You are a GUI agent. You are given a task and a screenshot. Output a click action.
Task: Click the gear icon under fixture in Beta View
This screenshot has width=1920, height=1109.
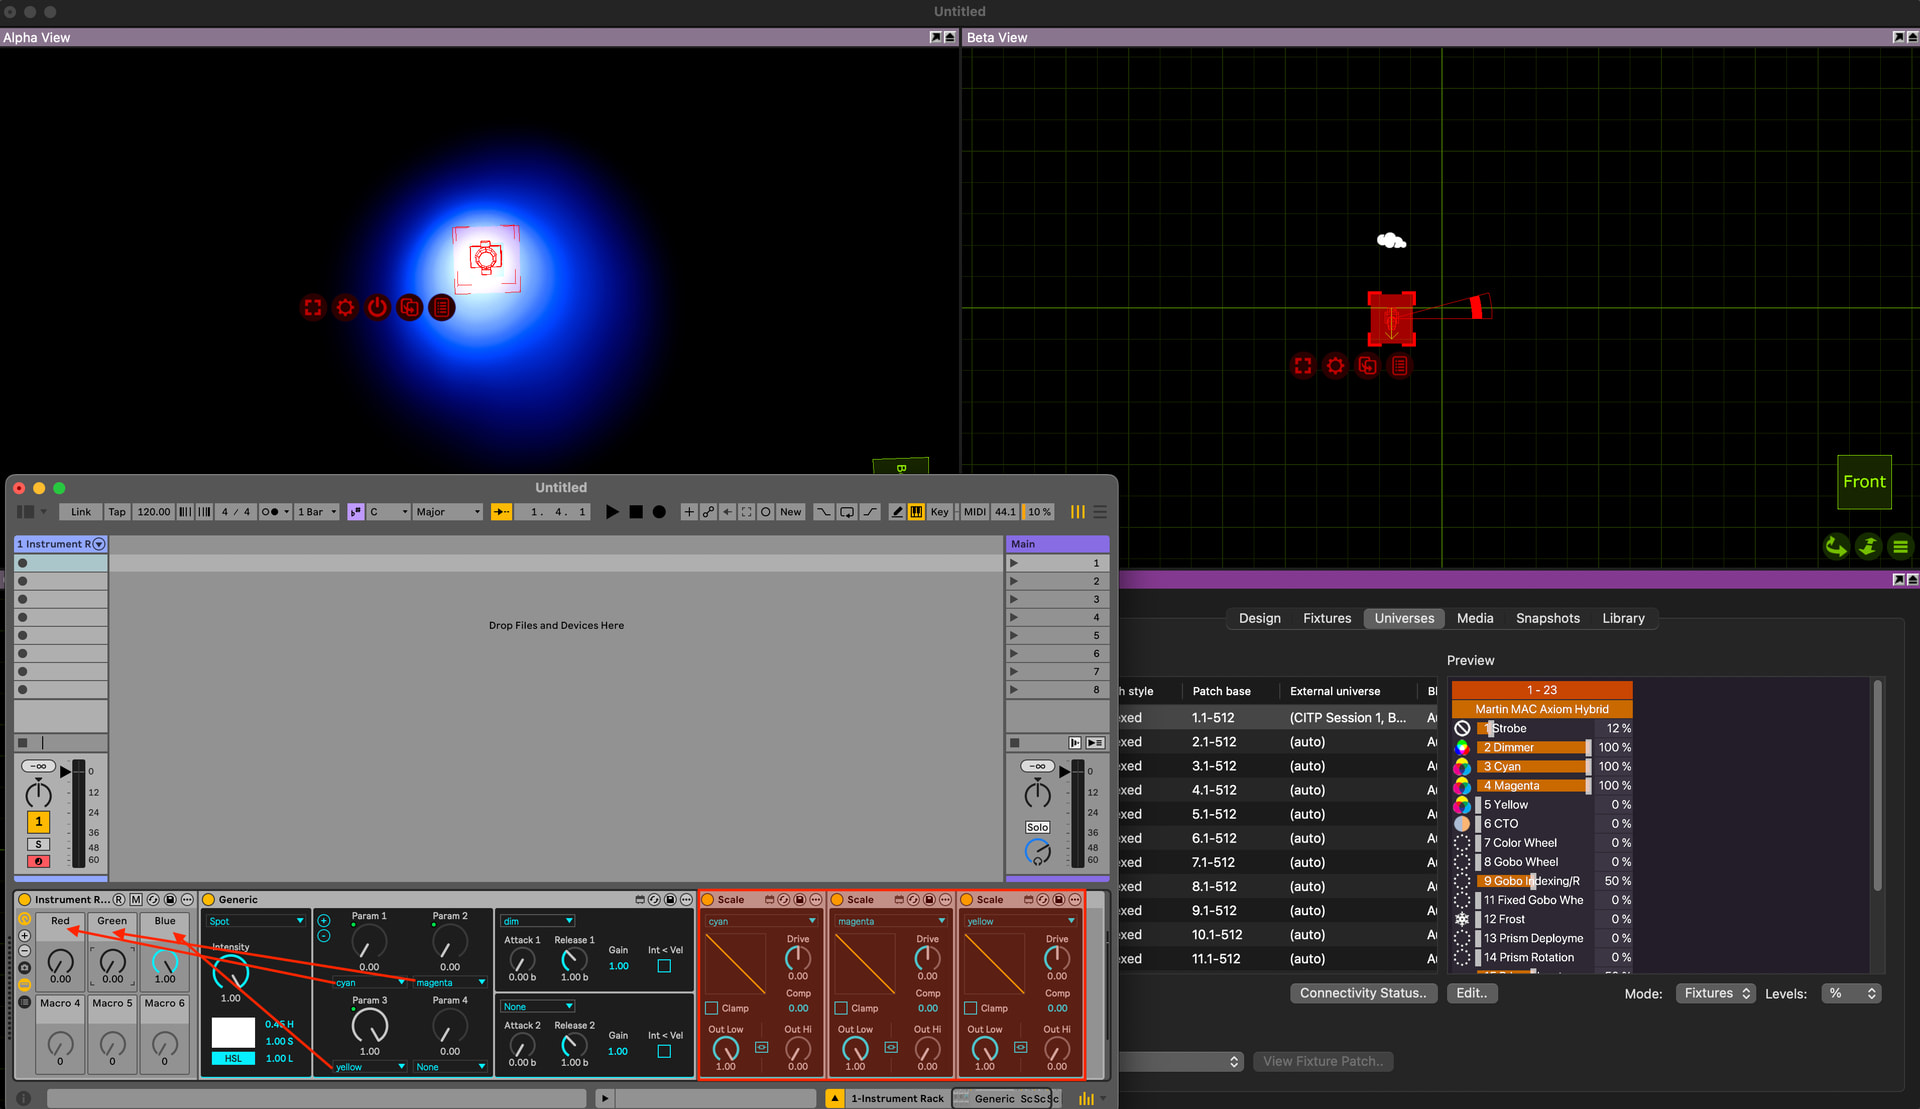[x=1335, y=366]
